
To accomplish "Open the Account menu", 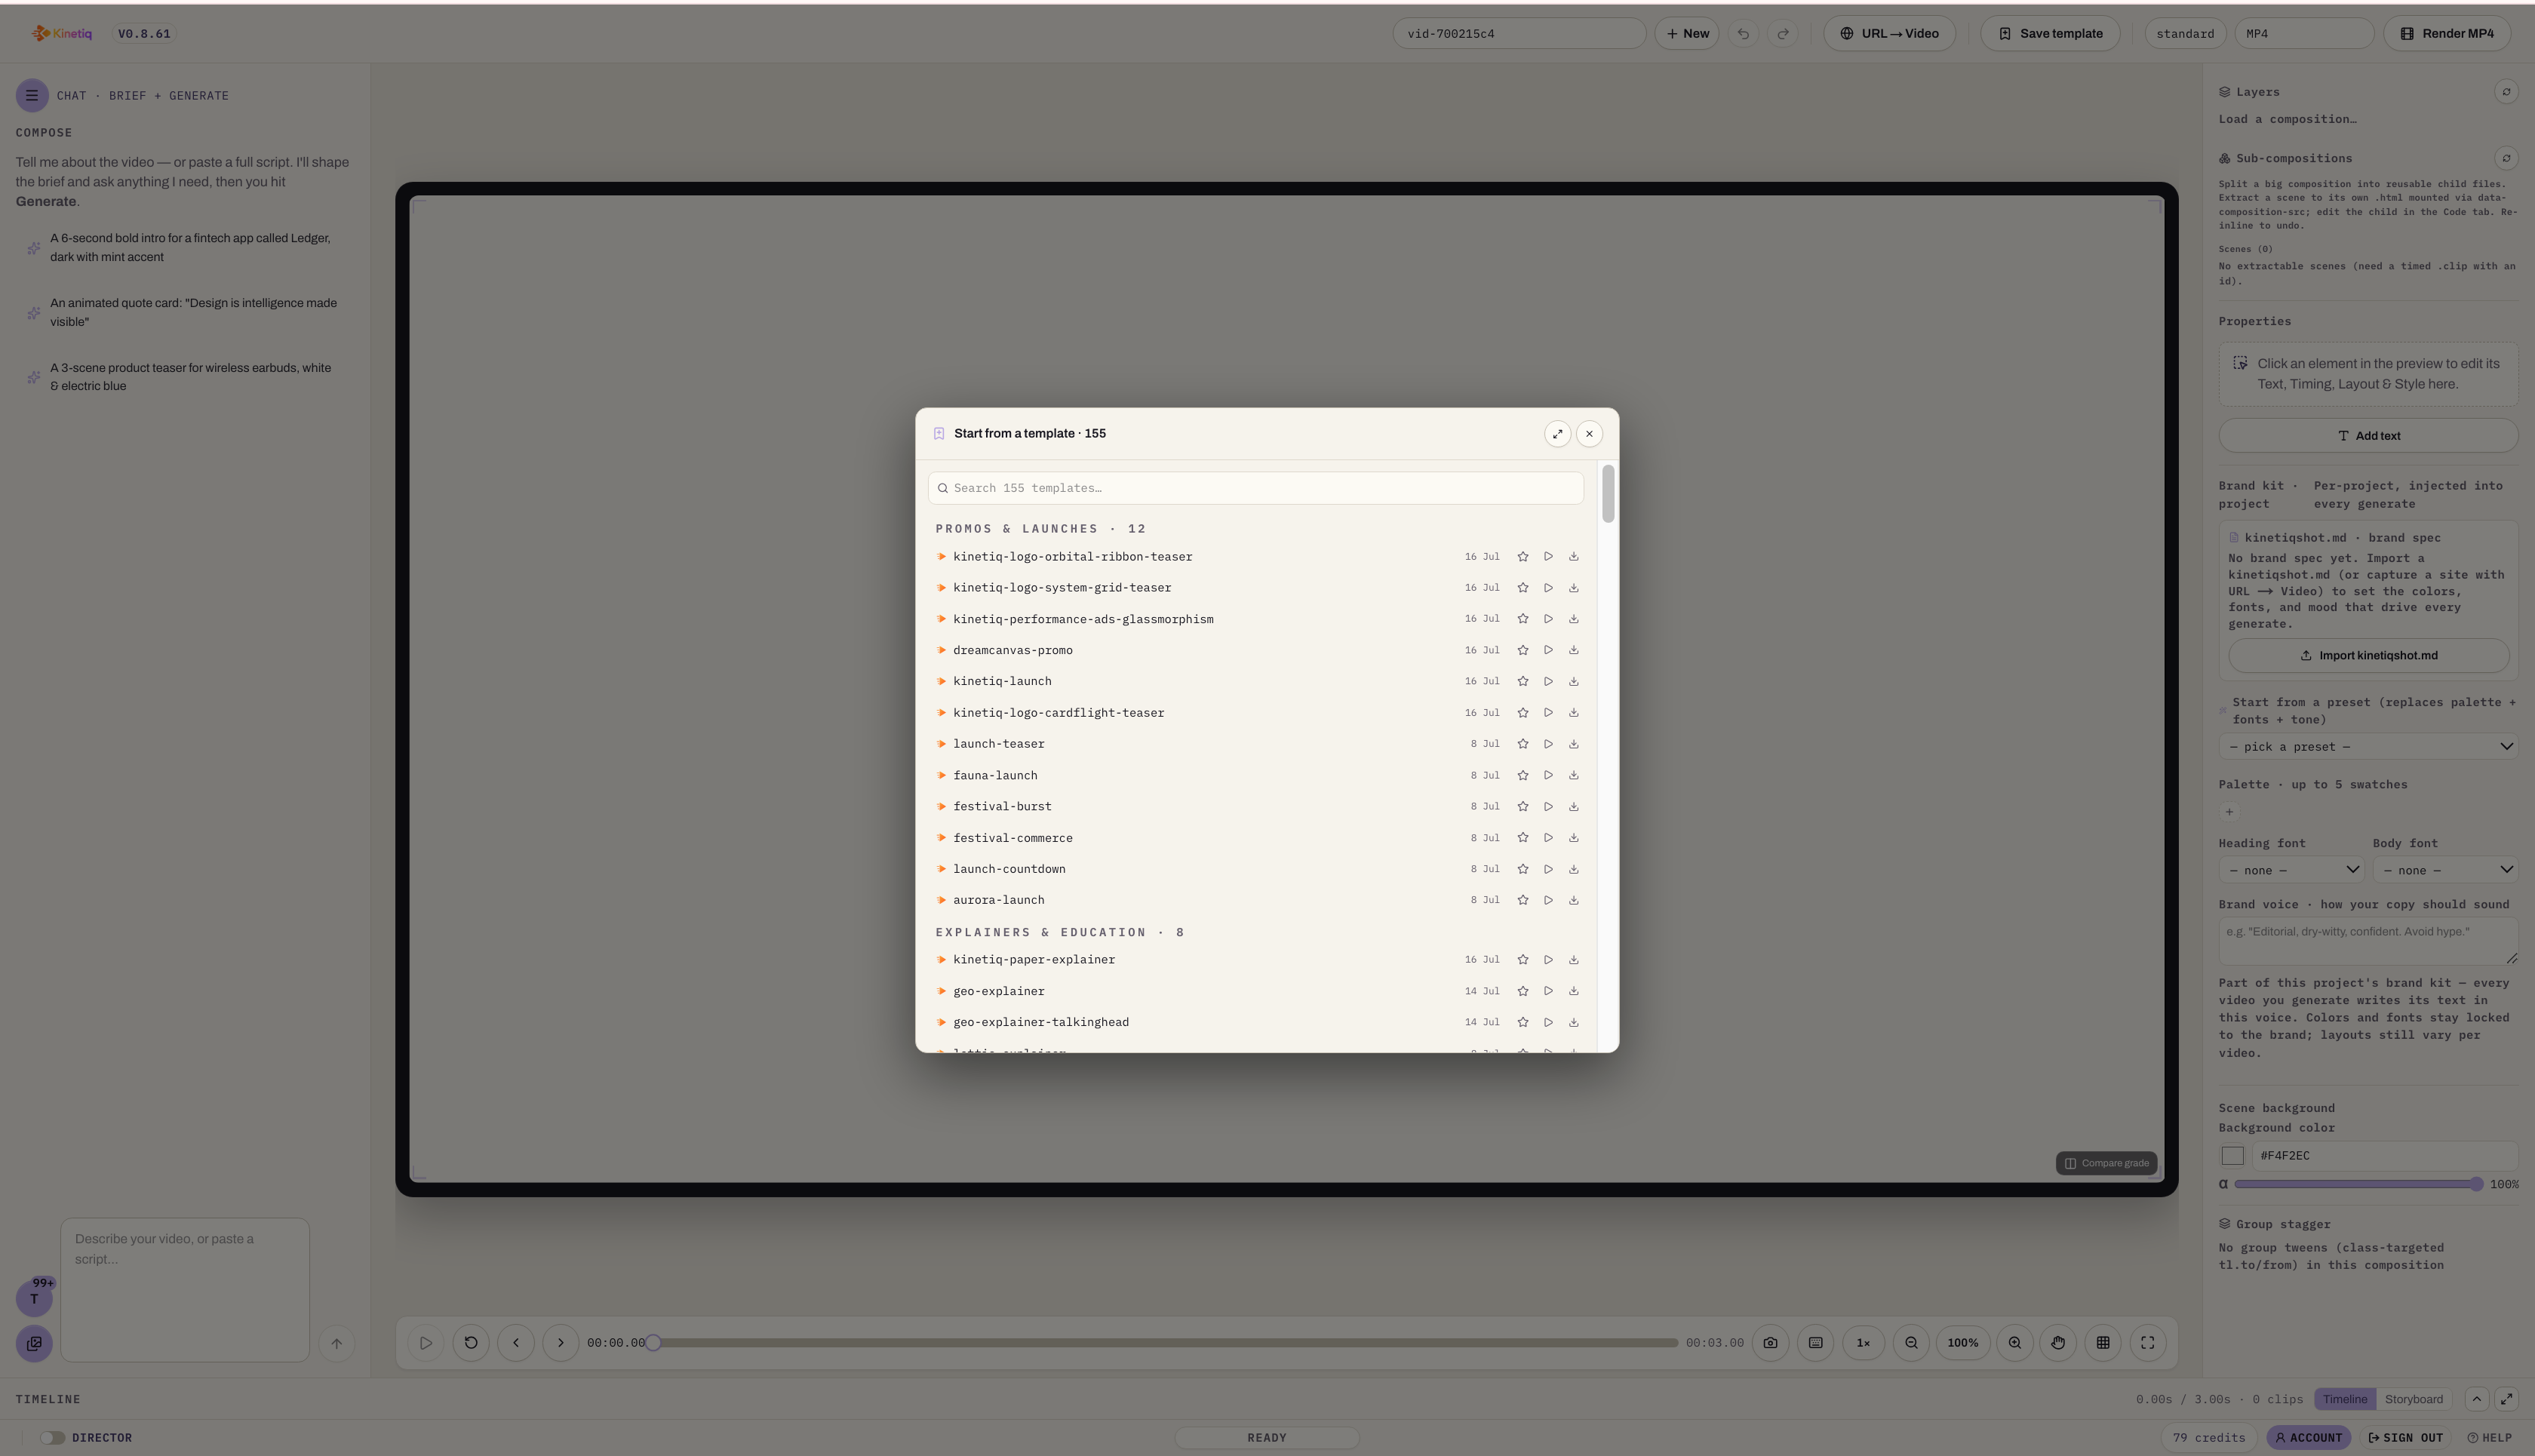I will click(2308, 1438).
